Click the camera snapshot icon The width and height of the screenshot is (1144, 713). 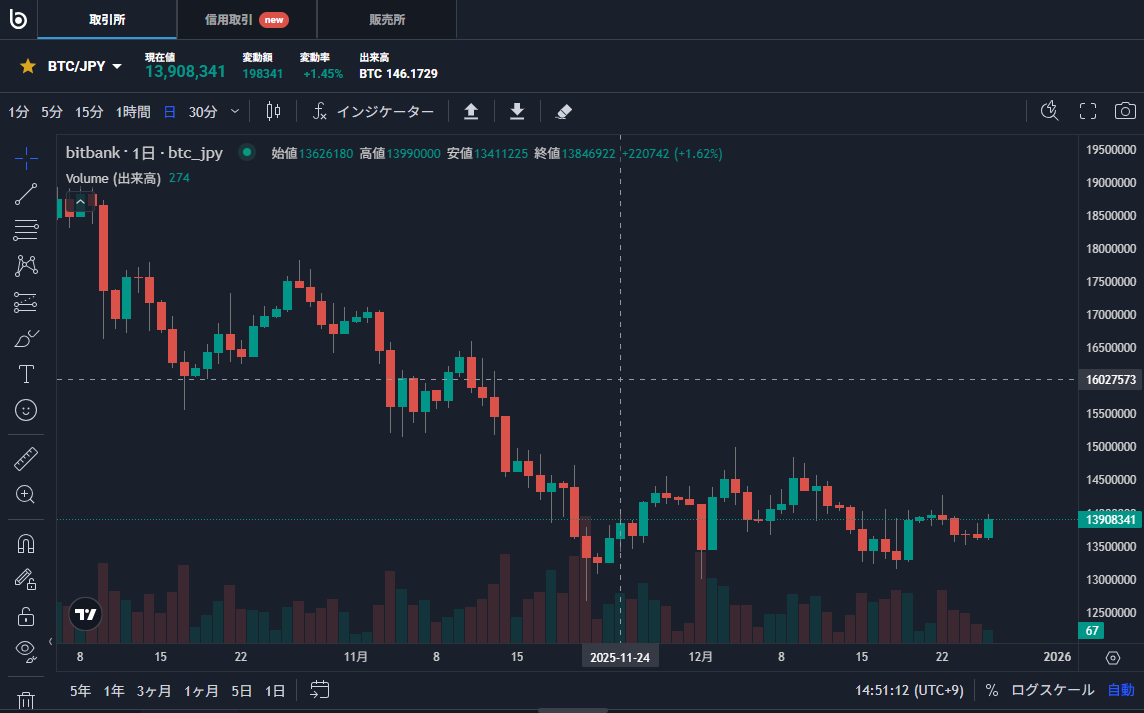1125,111
